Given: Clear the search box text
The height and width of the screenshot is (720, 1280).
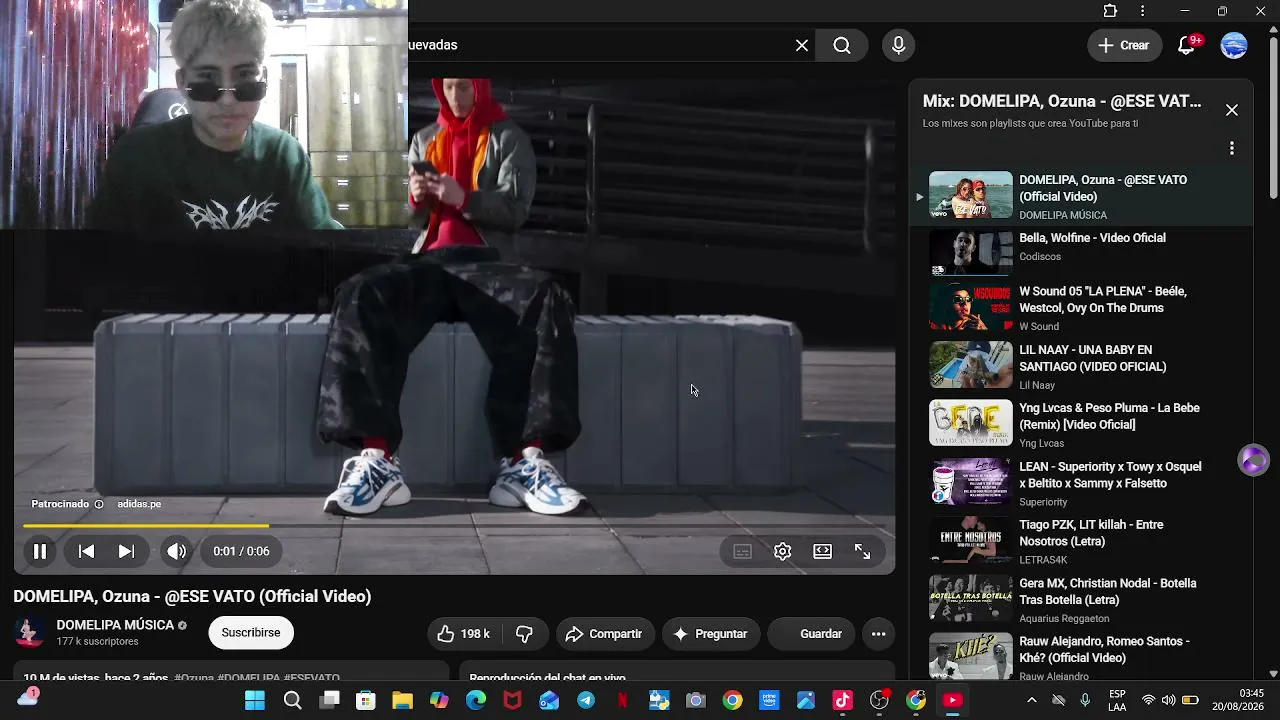Looking at the screenshot, I should 802,45.
